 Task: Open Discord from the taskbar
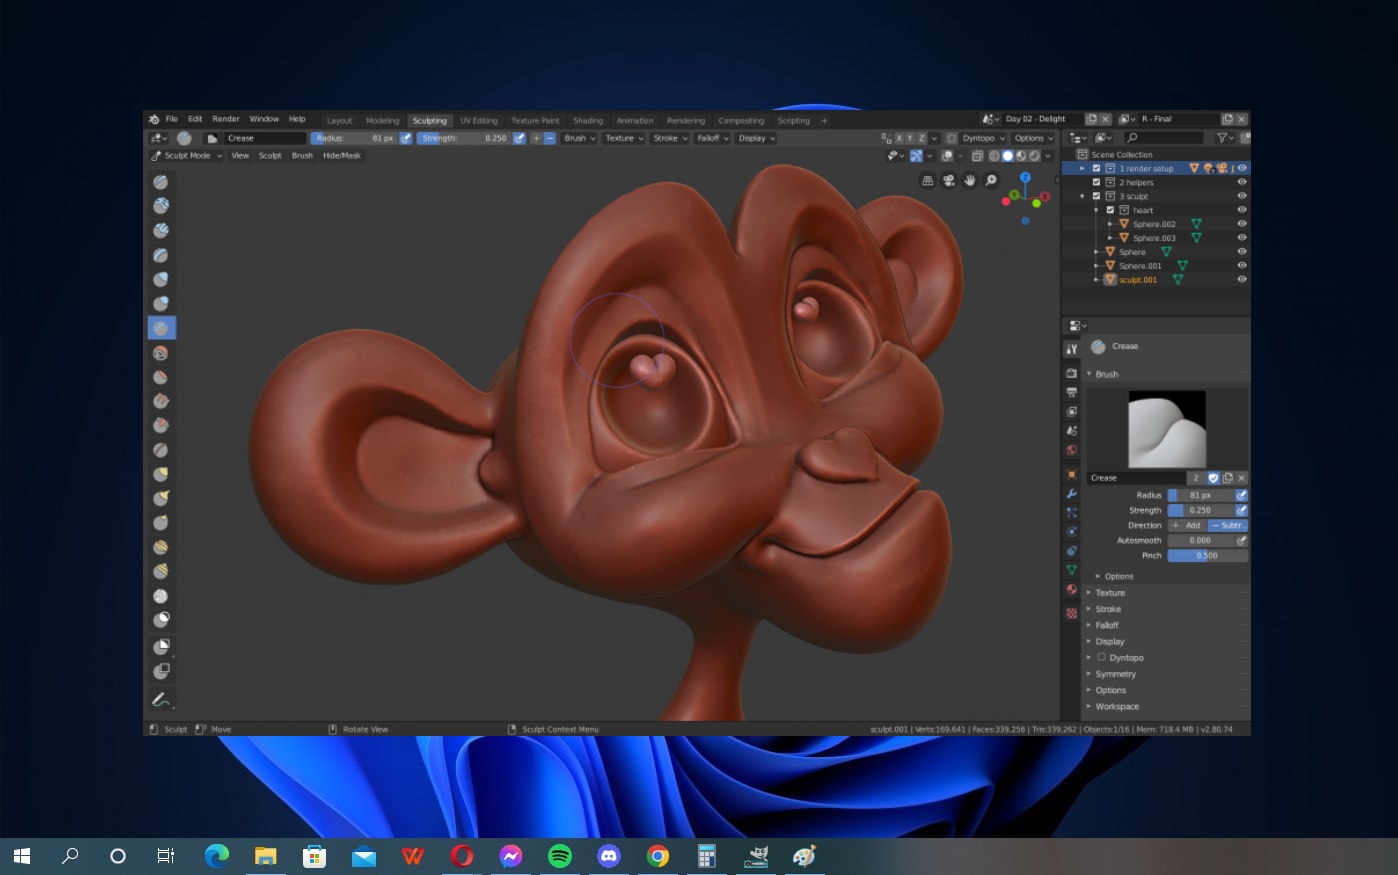click(609, 856)
